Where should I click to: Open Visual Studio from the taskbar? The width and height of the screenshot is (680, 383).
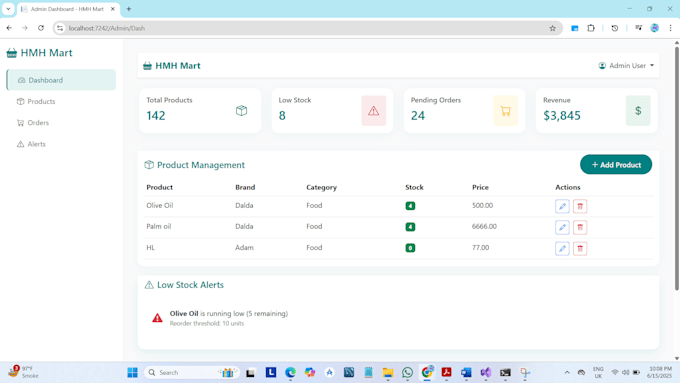(486, 373)
